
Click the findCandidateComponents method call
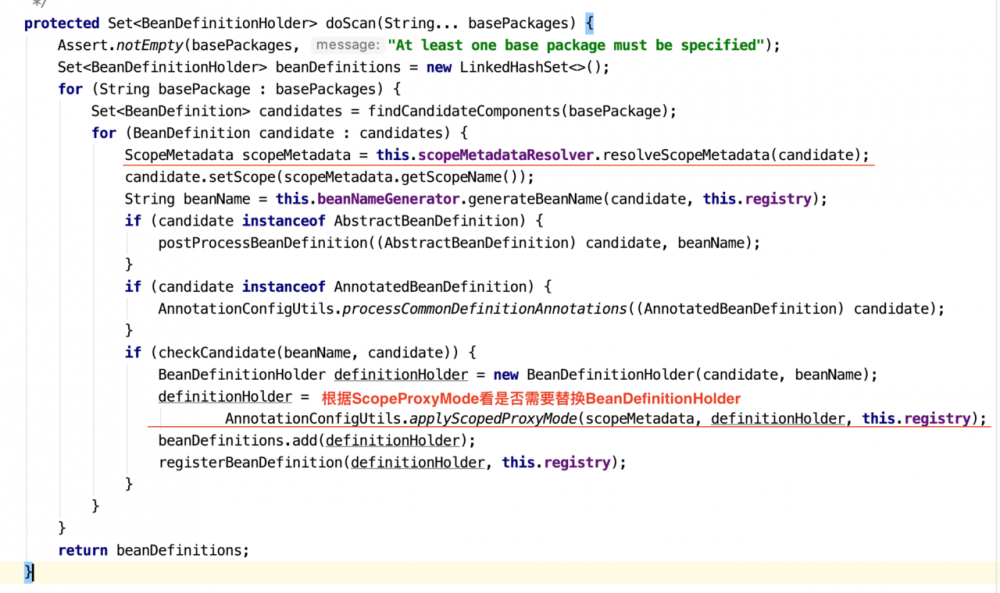tap(464, 112)
